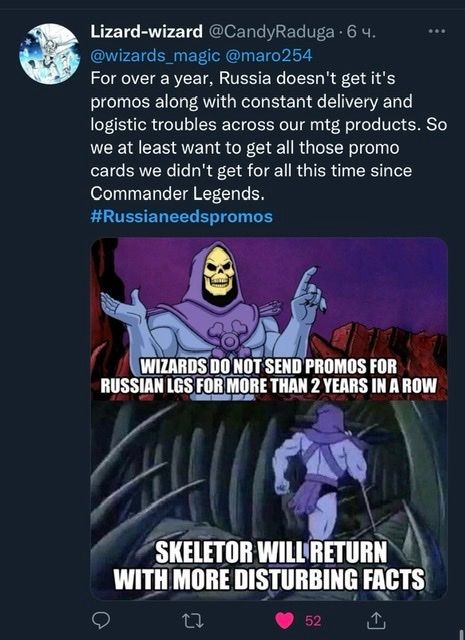Open the #Russianeedspromos hashtag
Screen dimensions: 465x640
[182, 216]
